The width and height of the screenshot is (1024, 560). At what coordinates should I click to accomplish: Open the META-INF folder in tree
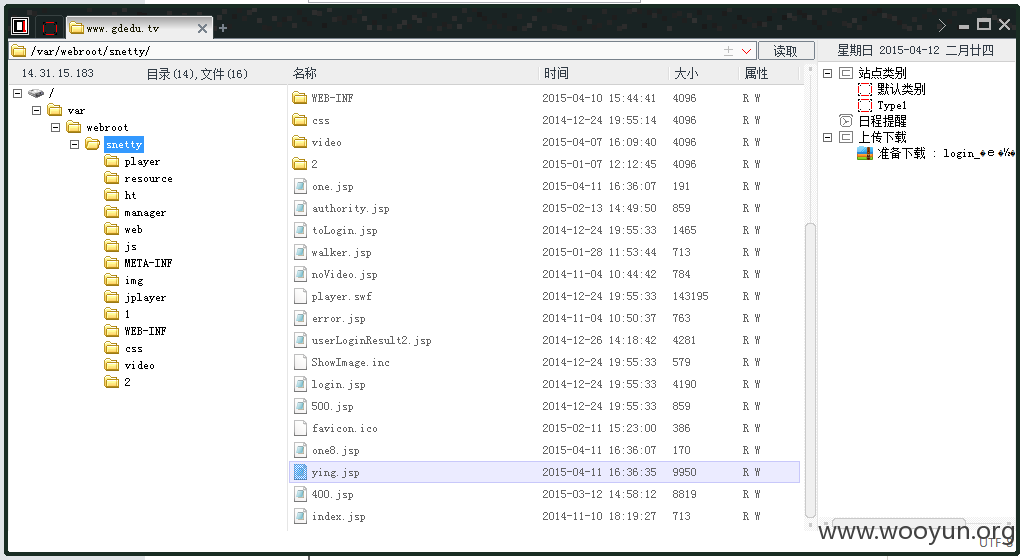point(148,263)
